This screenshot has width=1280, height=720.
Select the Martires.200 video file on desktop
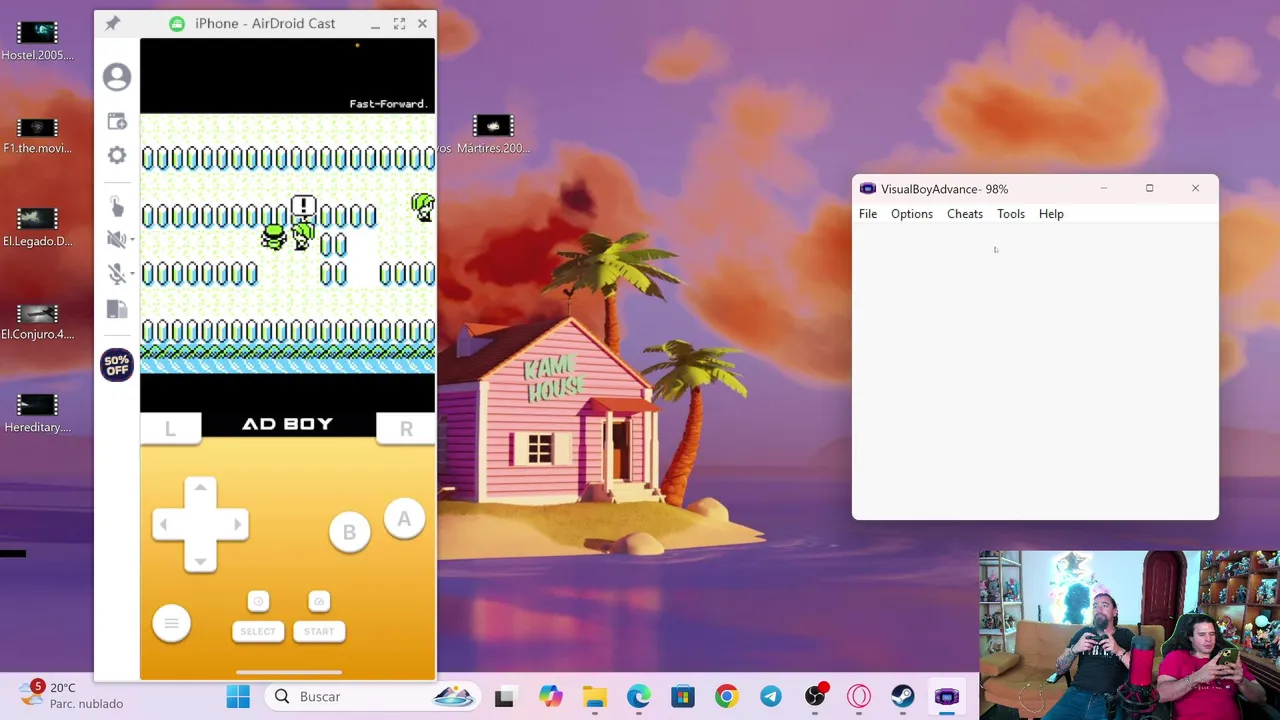493,135
